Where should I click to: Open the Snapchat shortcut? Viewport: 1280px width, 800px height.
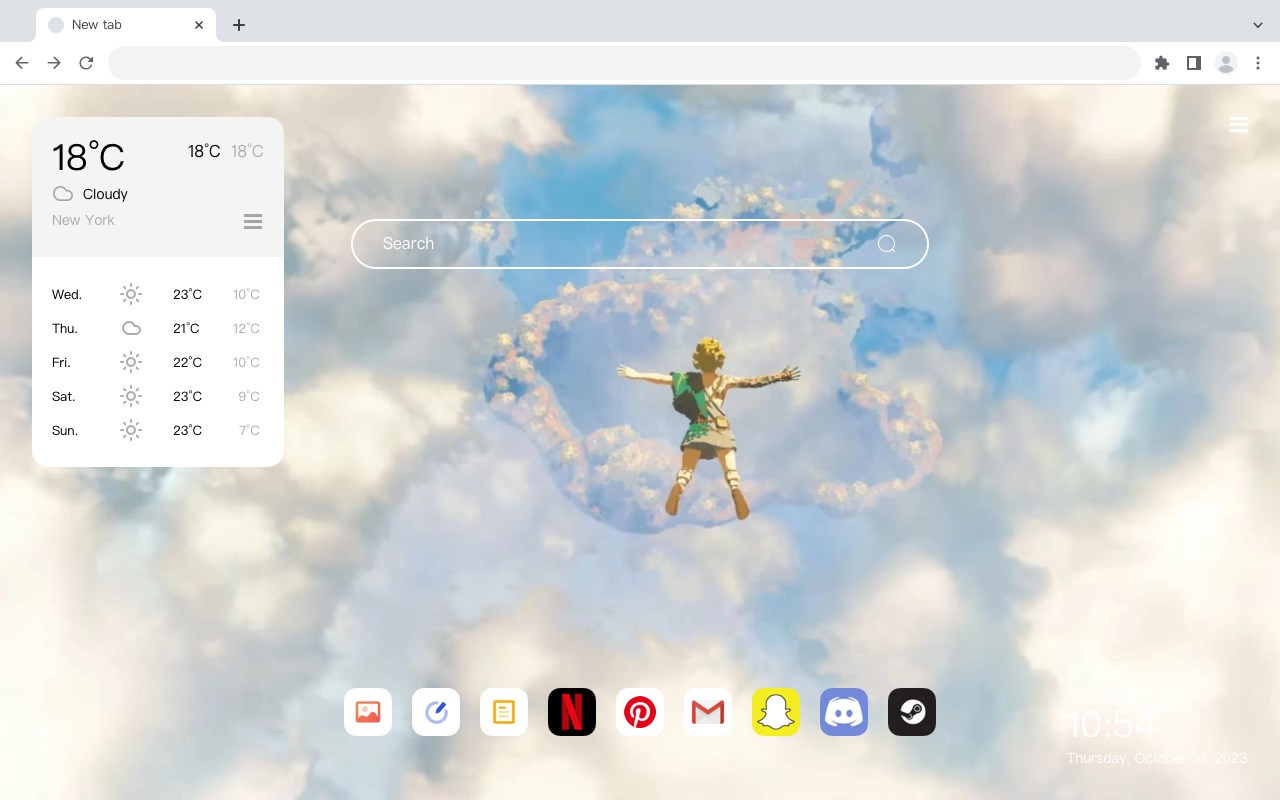[x=776, y=712]
